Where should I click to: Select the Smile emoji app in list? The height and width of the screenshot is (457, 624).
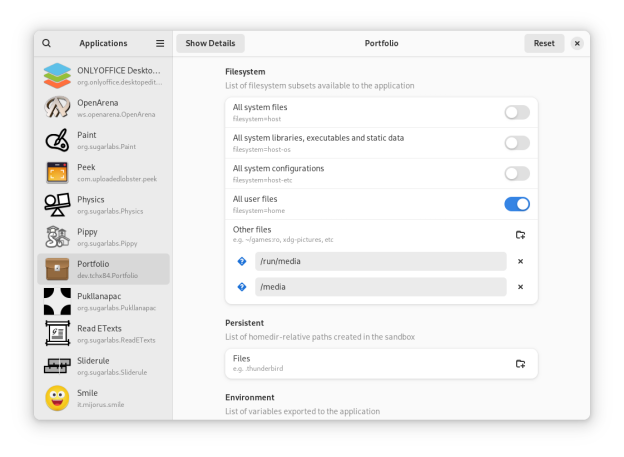coord(57,398)
